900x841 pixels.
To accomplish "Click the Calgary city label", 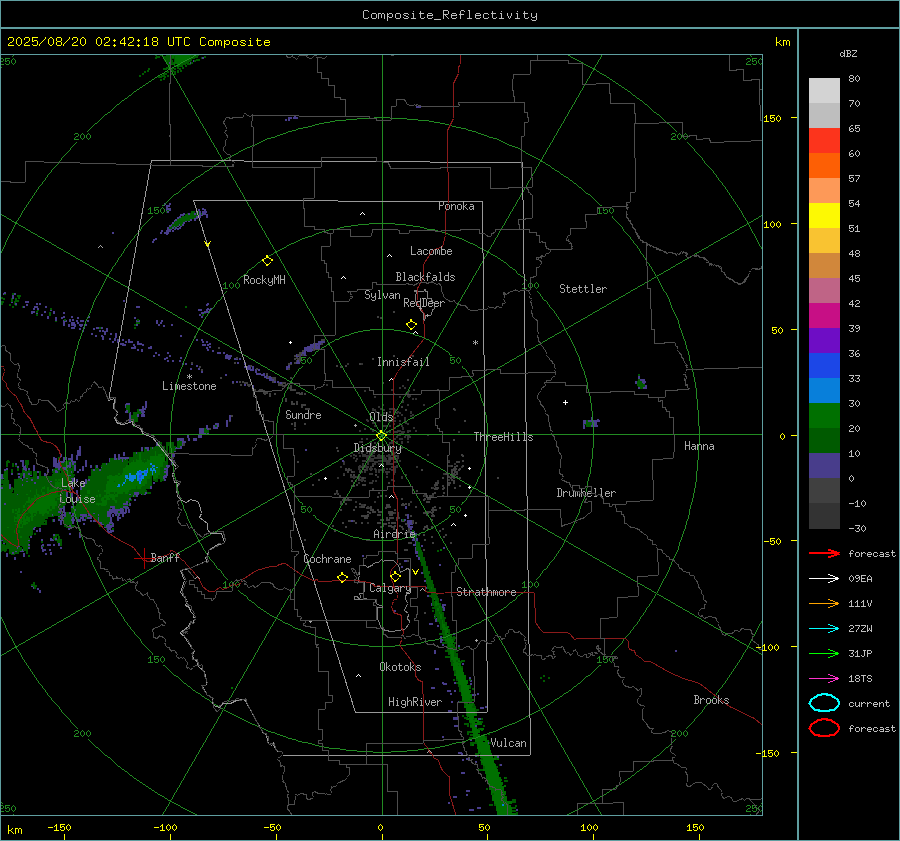I will [x=390, y=588].
